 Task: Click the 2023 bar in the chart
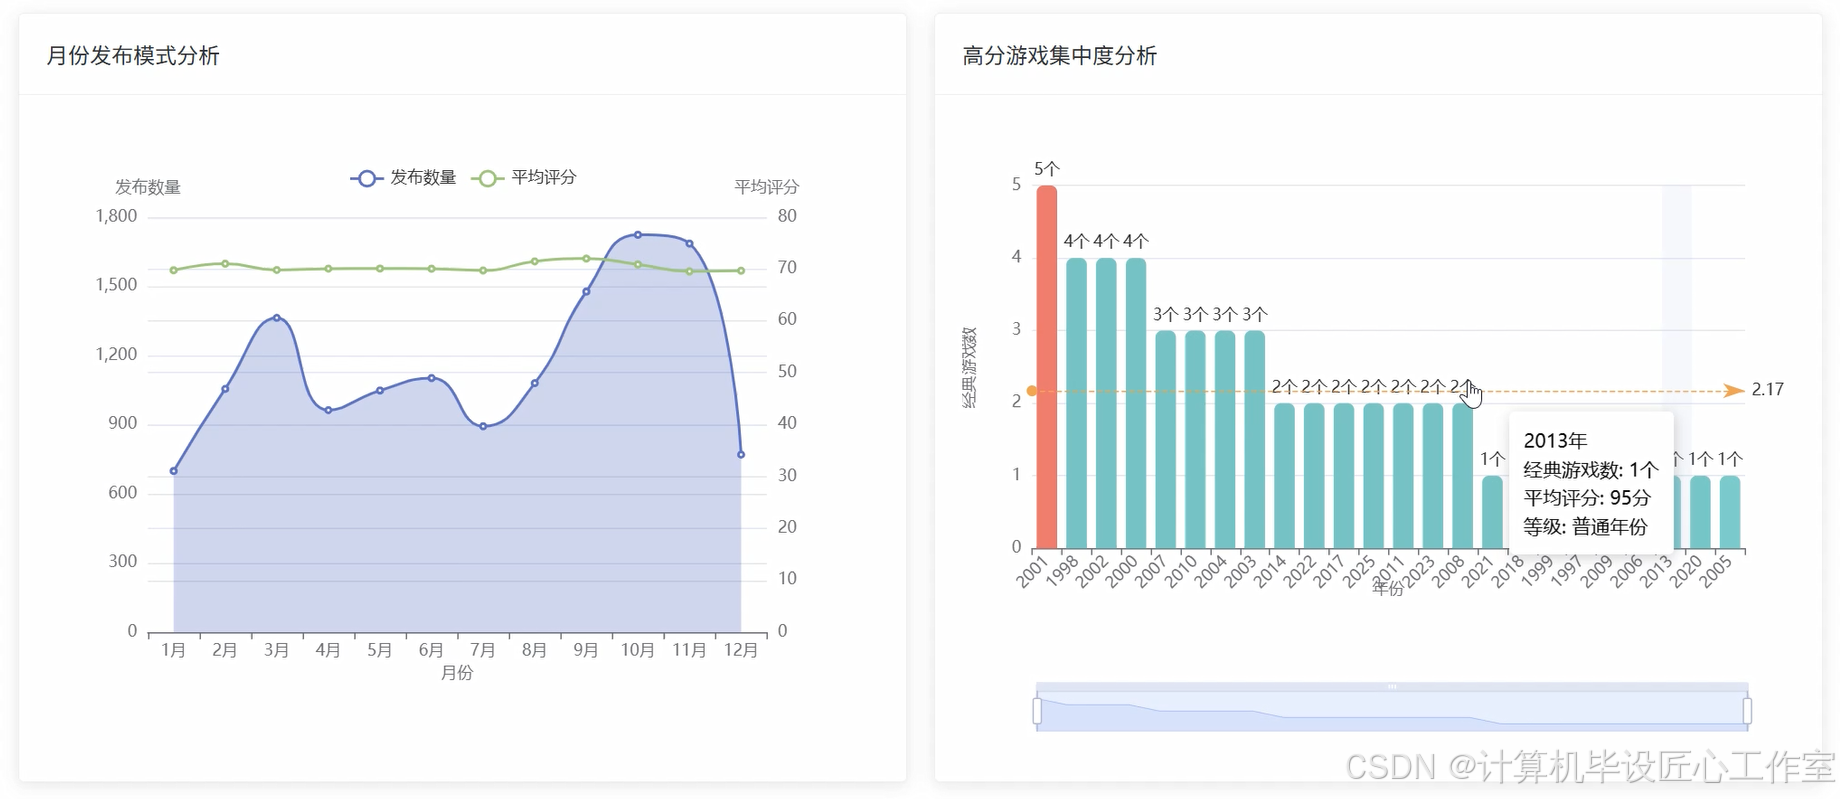[1432, 476]
